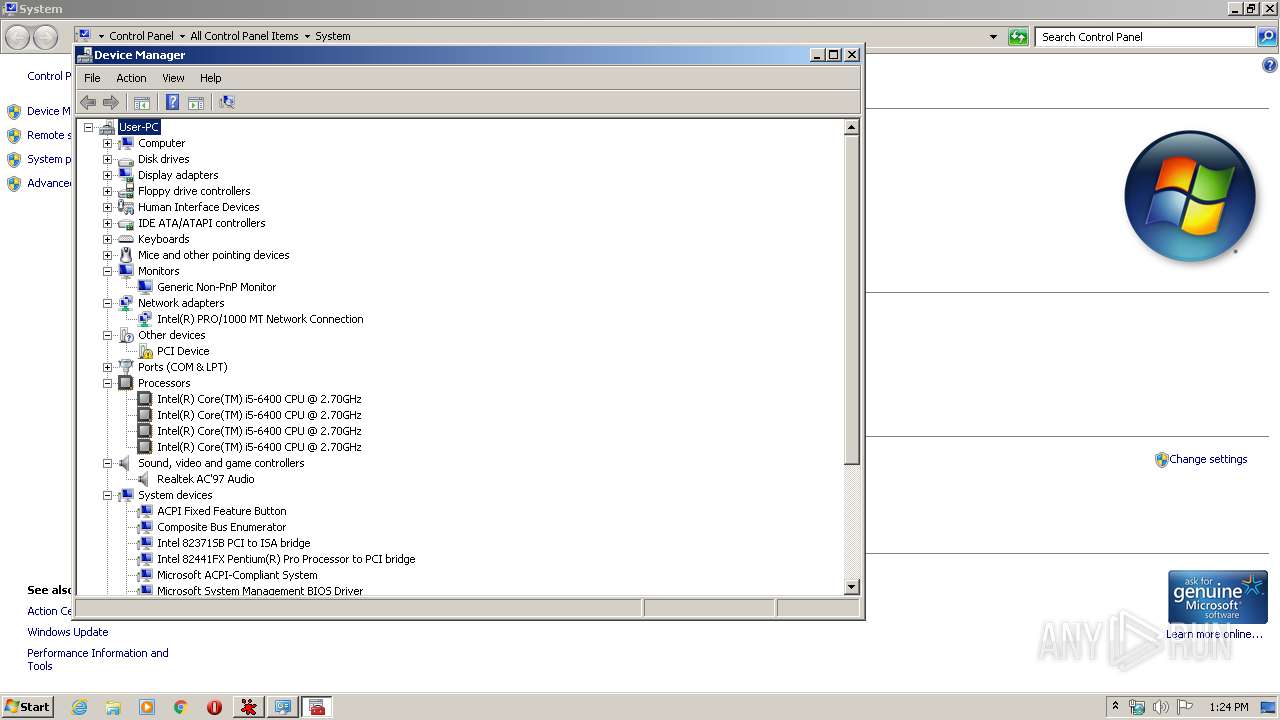Collapse the Processors category

point(108,383)
